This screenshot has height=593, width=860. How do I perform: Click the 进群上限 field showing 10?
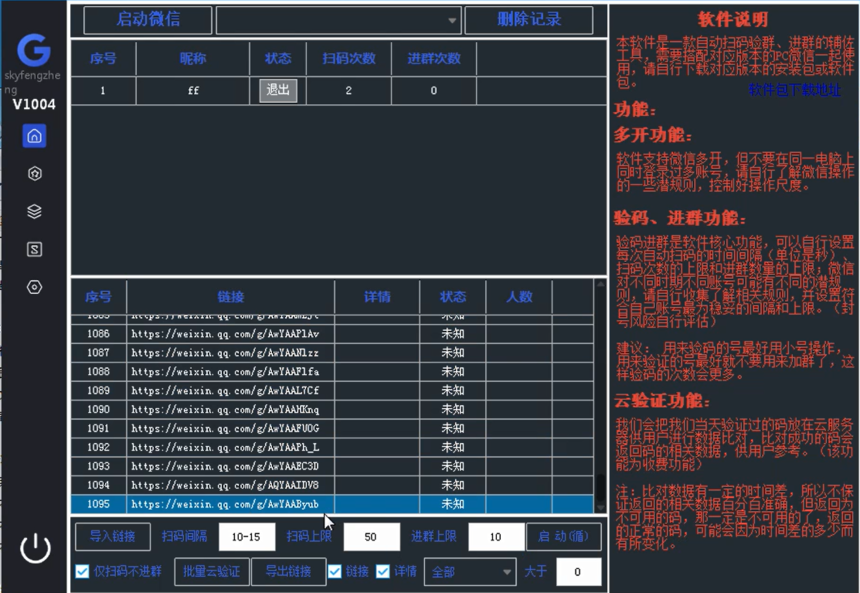[x=496, y=537]
